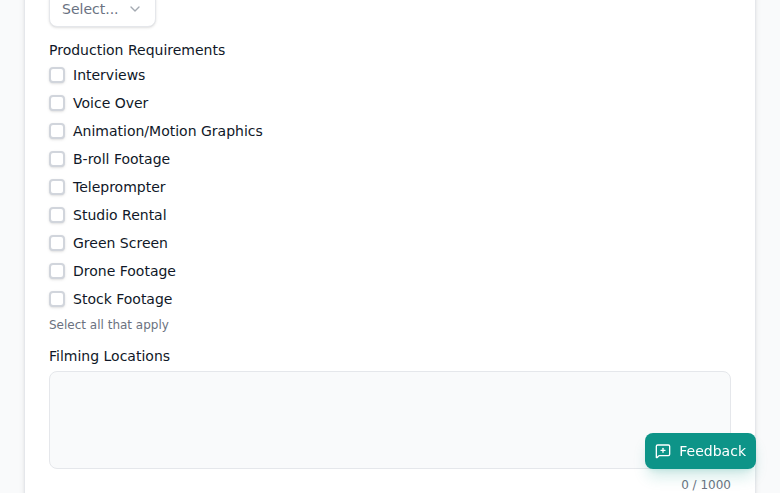Image resolution: width=780 pixels, height=493 pixels.
Task: Click the Feedback chat icon
Action: click(x=663, y=451)
